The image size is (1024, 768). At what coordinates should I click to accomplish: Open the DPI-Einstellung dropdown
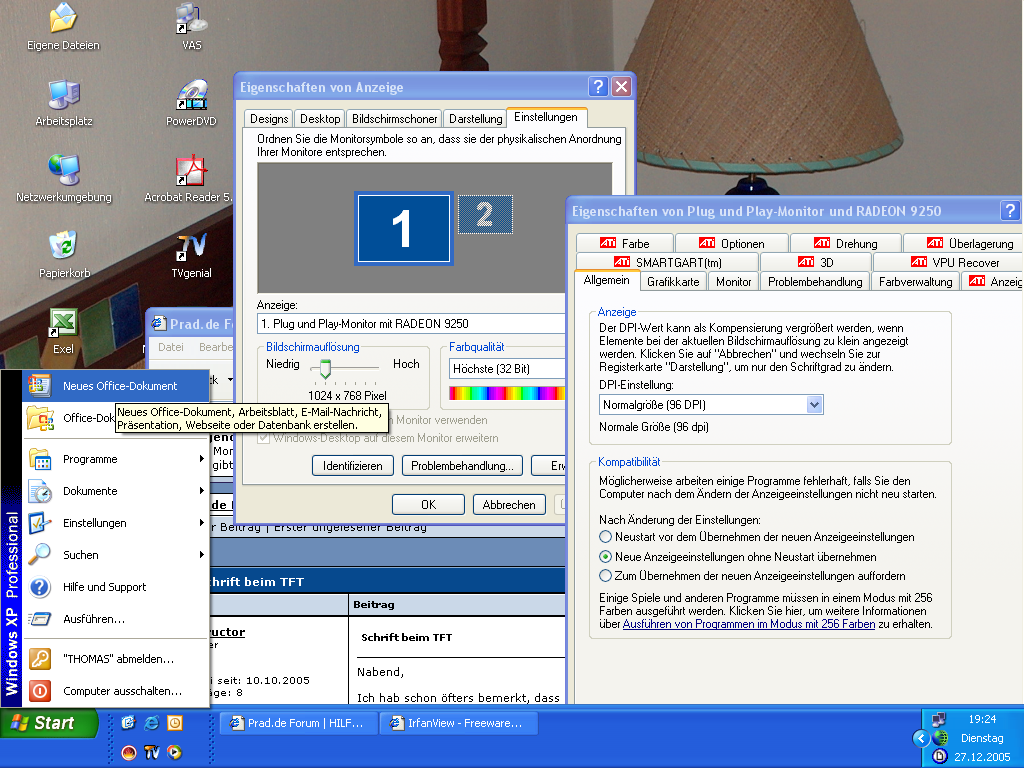click(813, 405)
